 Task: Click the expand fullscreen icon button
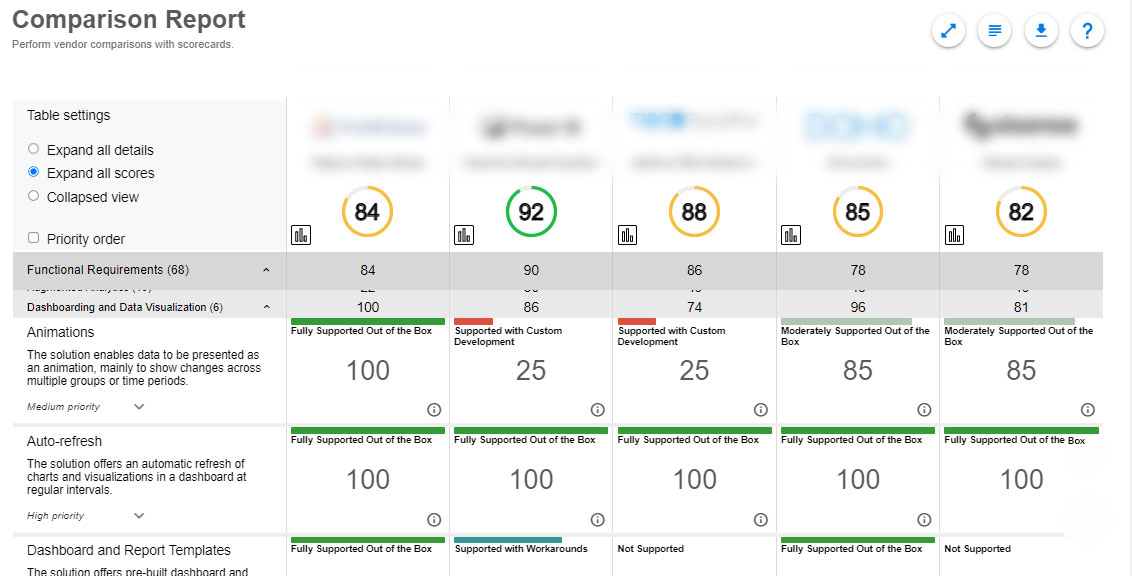point(948,31)
